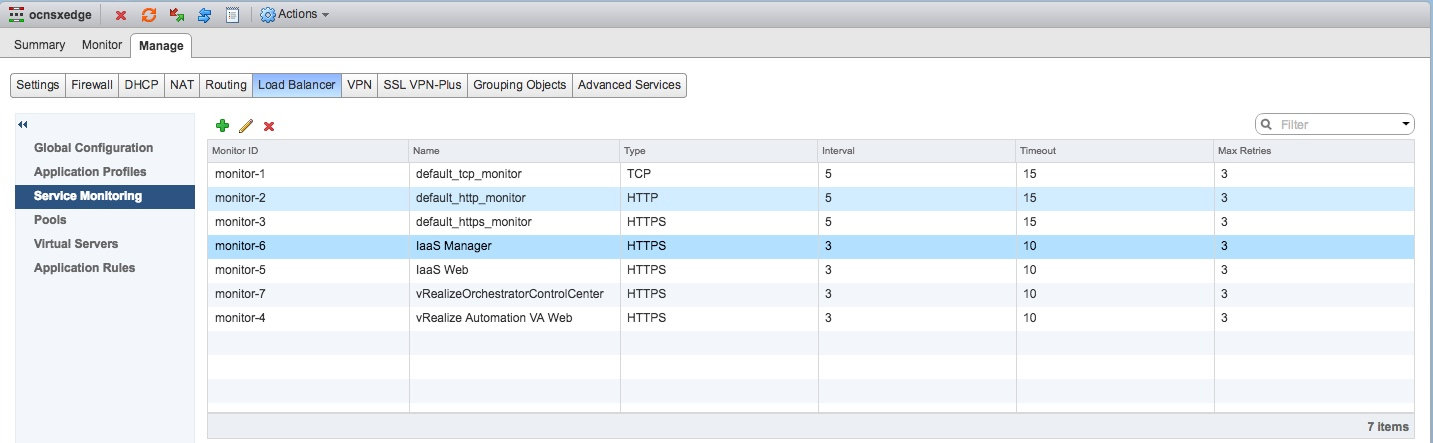Click the orange refresh icon in top toolbar
The height and width of the screenshot is (443, 1433).
coord(149,15)
